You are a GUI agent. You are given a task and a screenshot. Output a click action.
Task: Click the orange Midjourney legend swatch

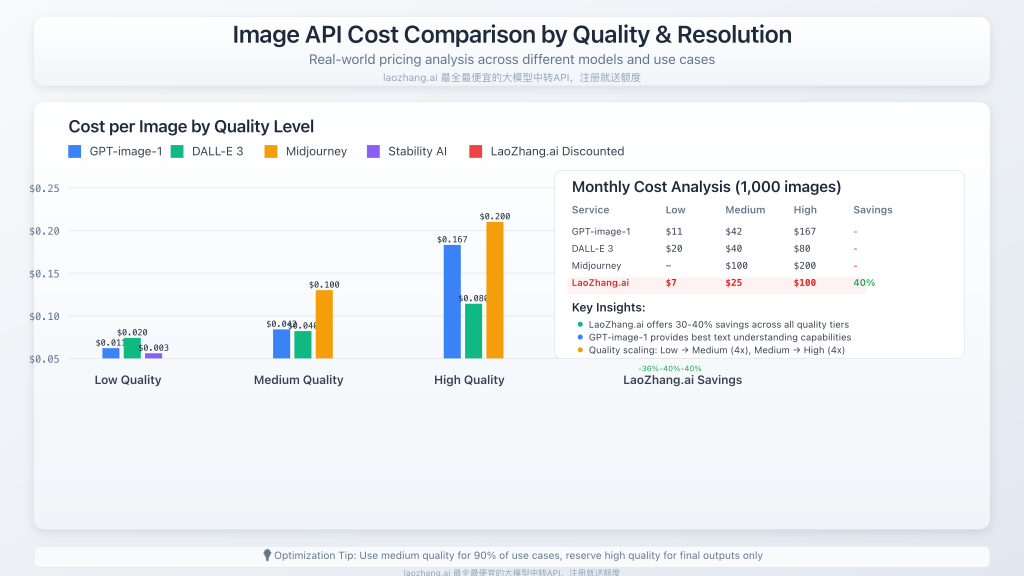[270, 152]
